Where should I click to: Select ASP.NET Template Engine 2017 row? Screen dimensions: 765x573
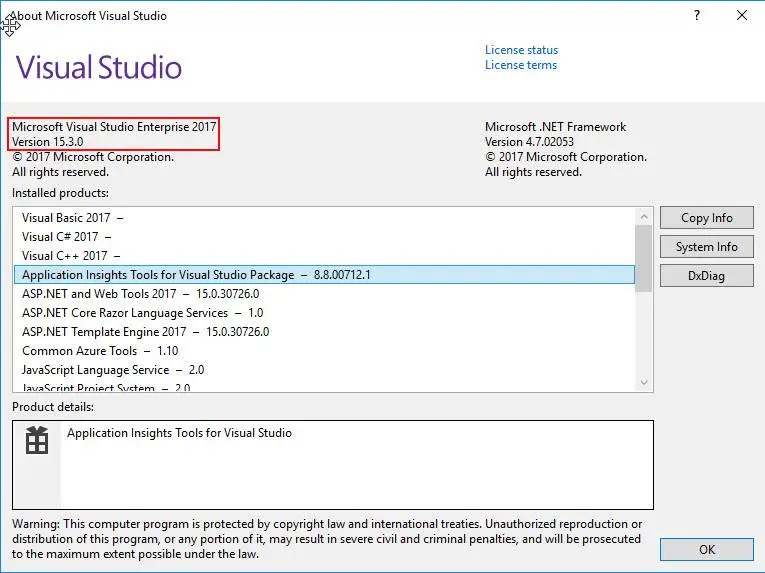[324, 332]
